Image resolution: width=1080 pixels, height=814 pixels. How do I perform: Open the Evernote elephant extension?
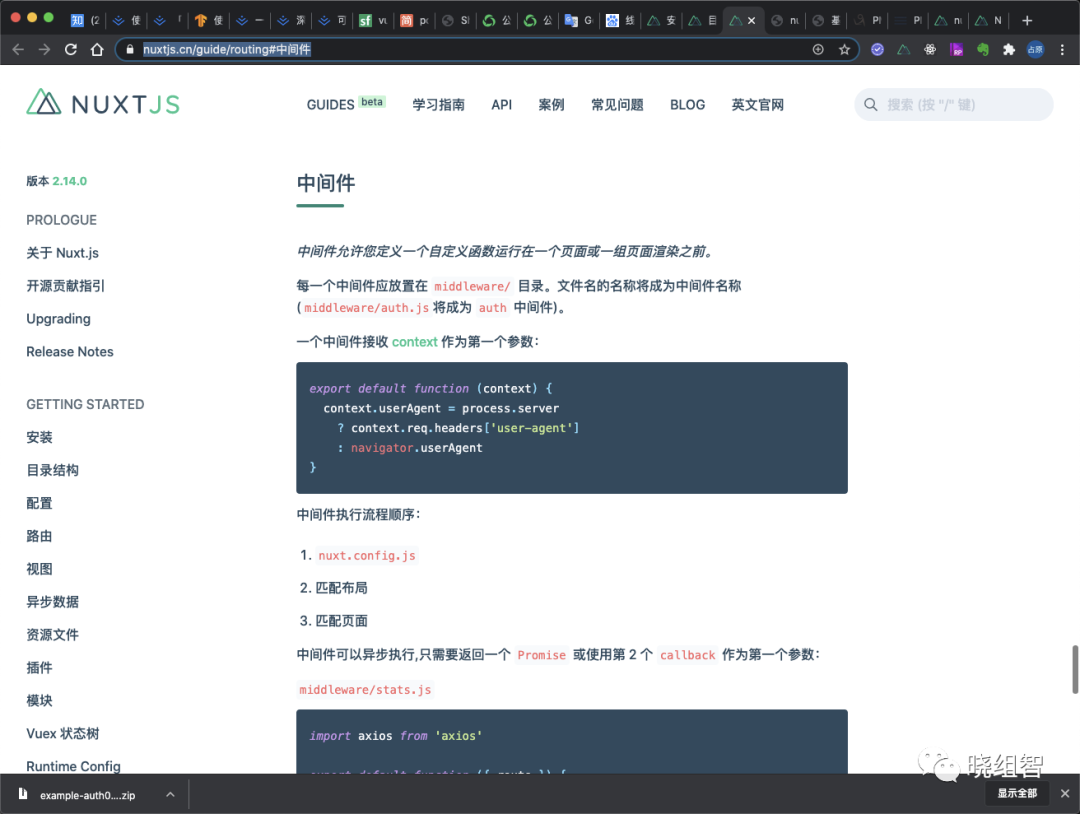983,50
